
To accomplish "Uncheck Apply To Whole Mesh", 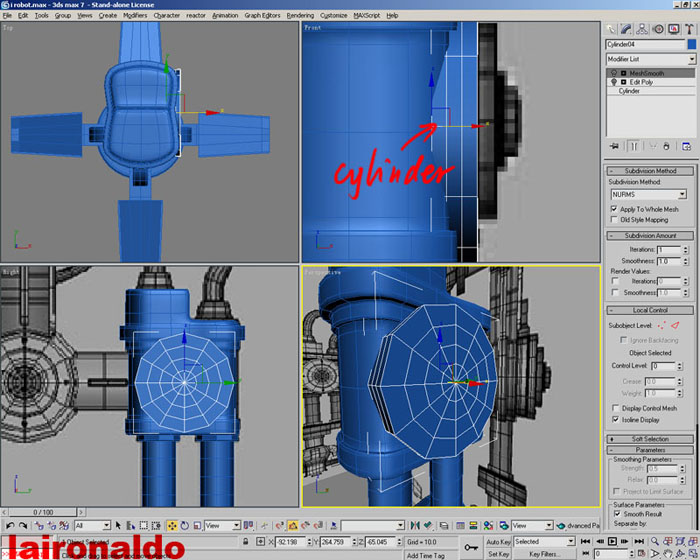I will (x=614, y=209).
